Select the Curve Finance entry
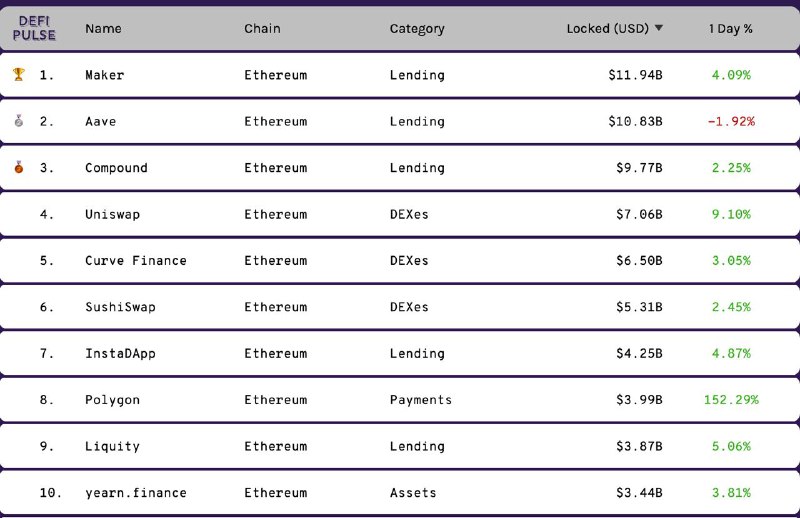800x518 pixels. tap(136, 261)
